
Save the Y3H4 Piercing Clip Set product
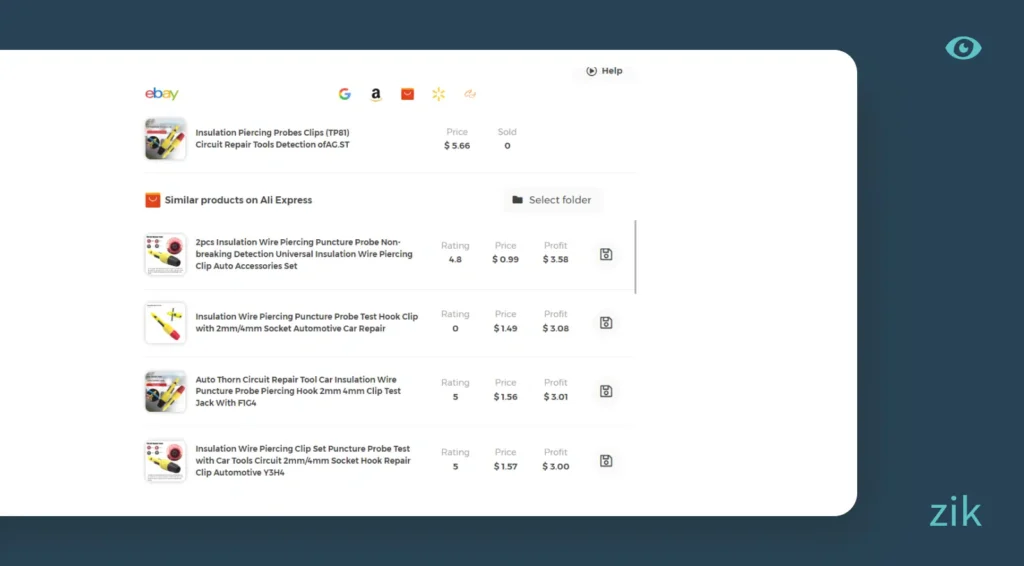click(x=606, y=461)
